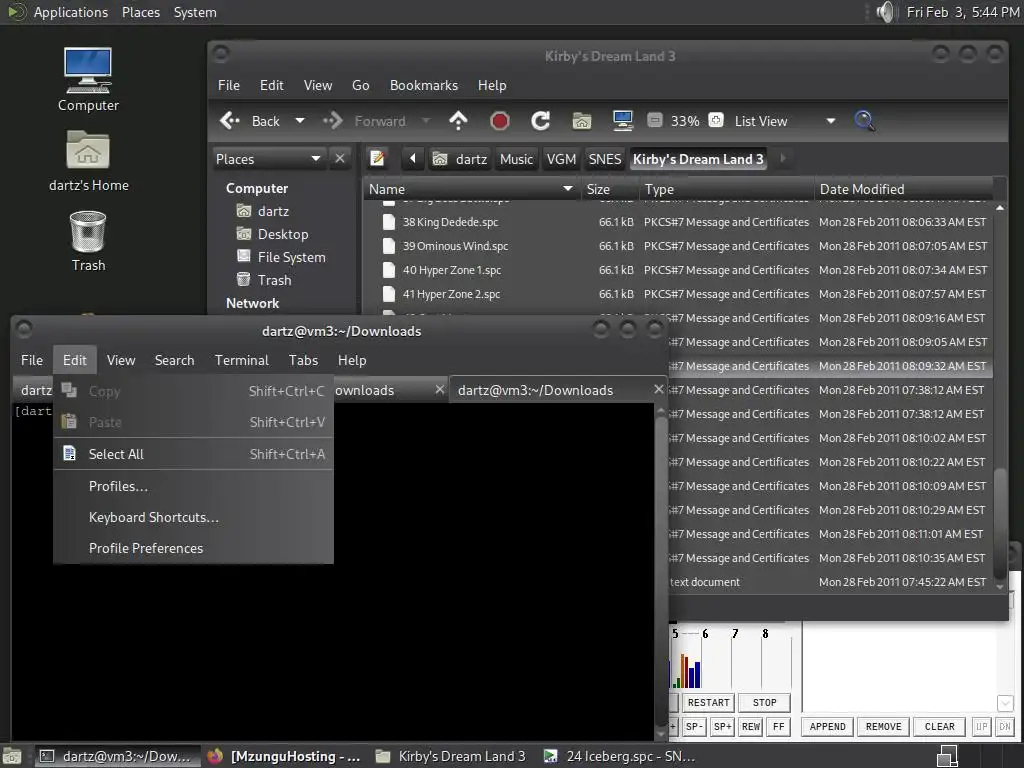The image size is (1024, 768).
Task: Click the REMOVE playlist button
Action: 884,727
